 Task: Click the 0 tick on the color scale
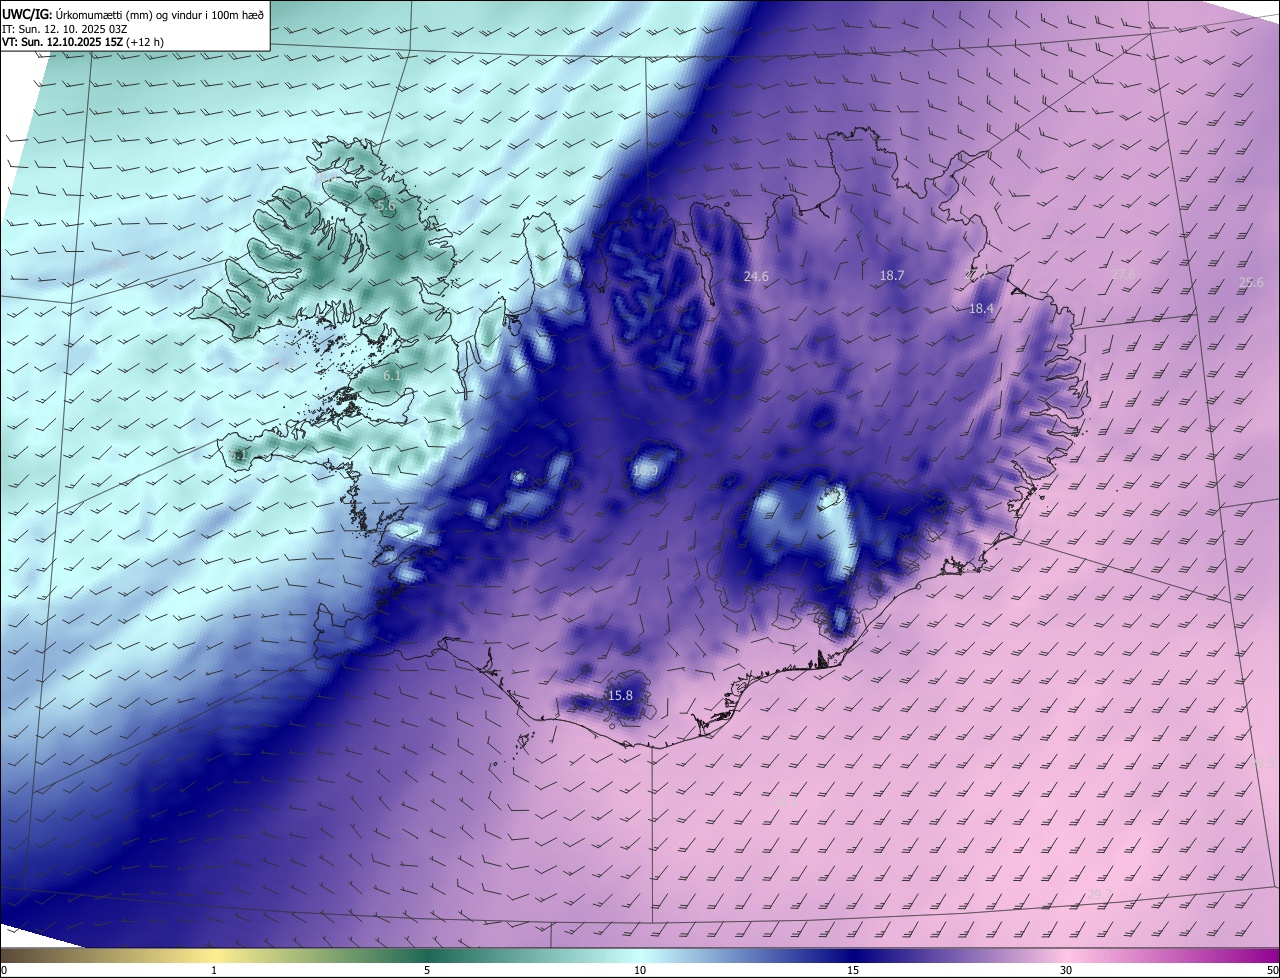(x=4, y=970)
